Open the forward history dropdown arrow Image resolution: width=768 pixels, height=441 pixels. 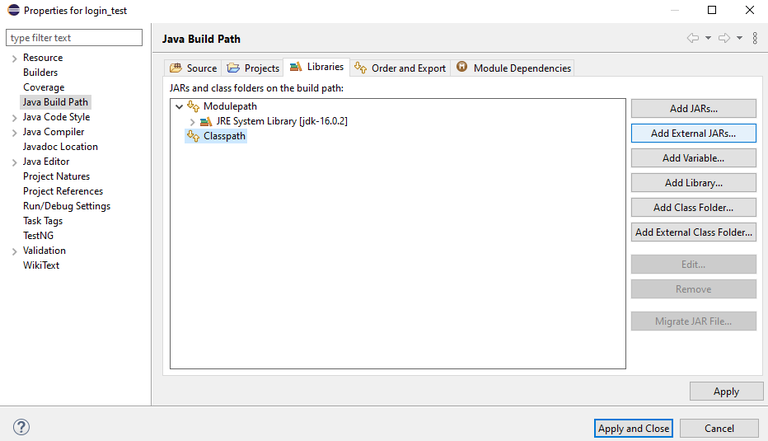[x=740, y=38]
